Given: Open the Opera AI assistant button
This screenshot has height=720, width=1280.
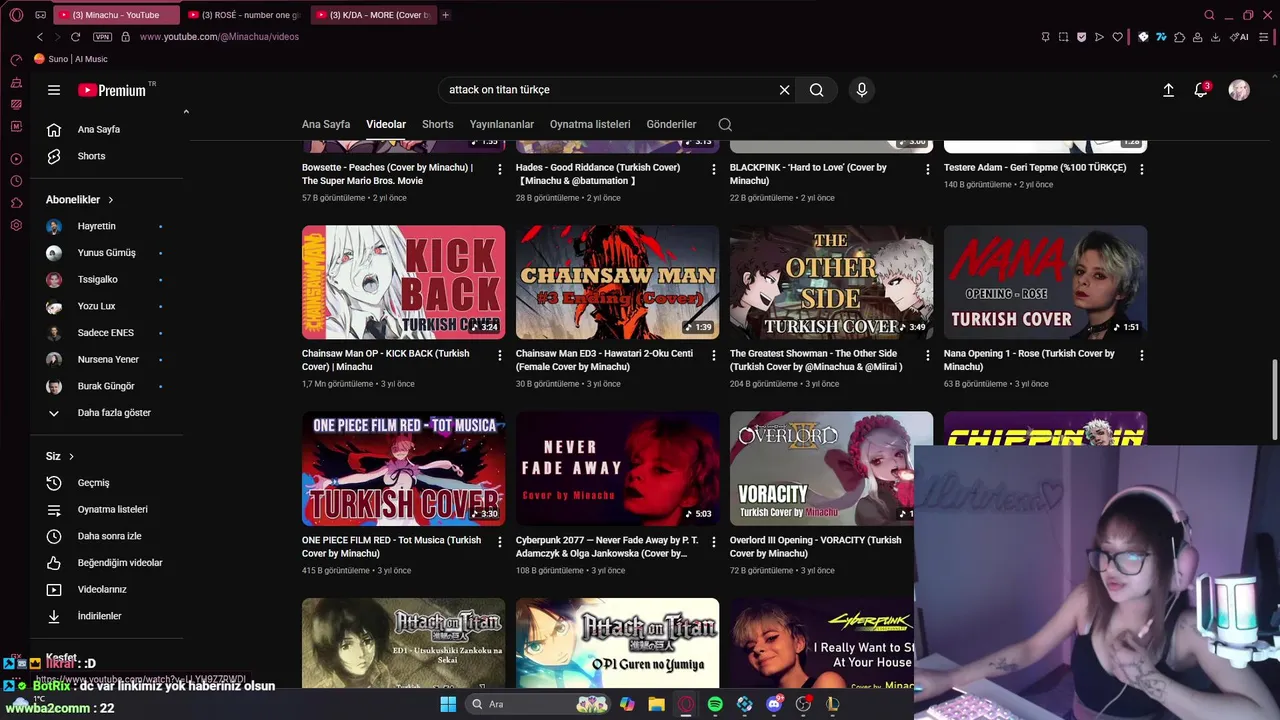Looking at the screenshot, I should pyautogui.click(x=1239, y=37).
